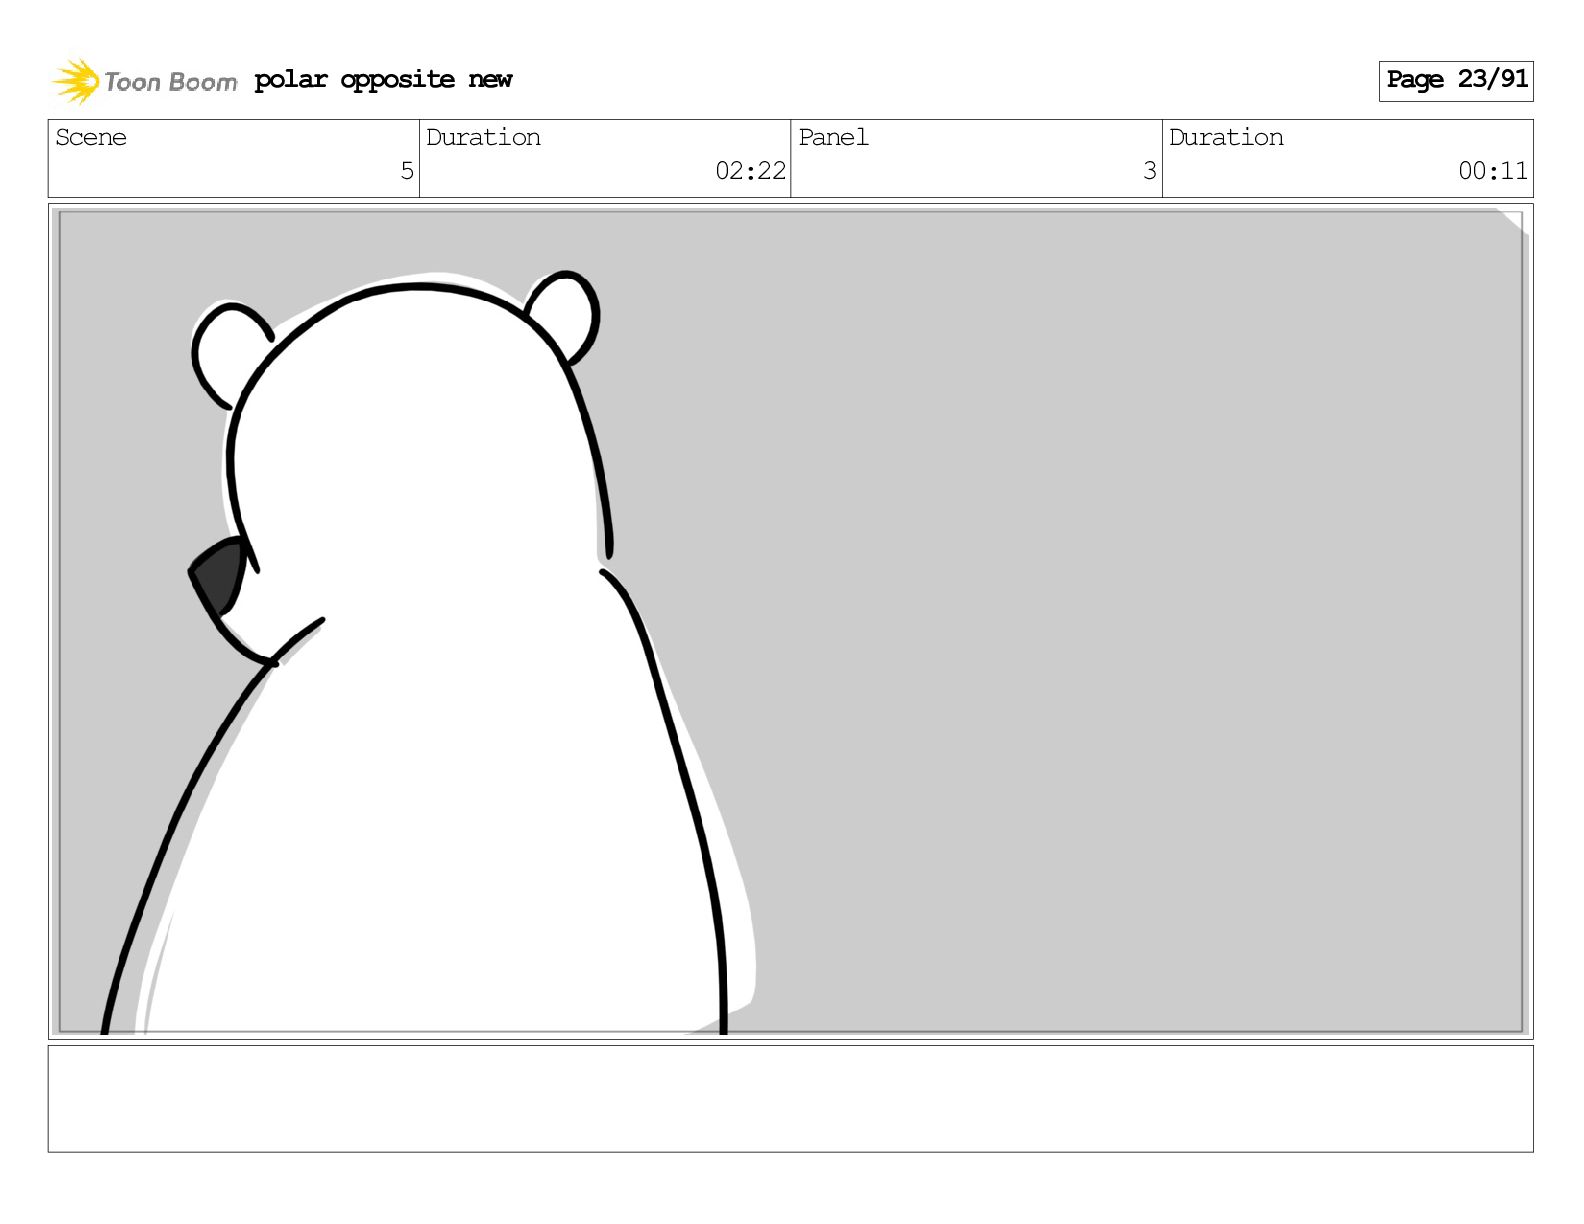Select panel number value 3
Screen dimensions: 1584x1224
pos(1150,171)
